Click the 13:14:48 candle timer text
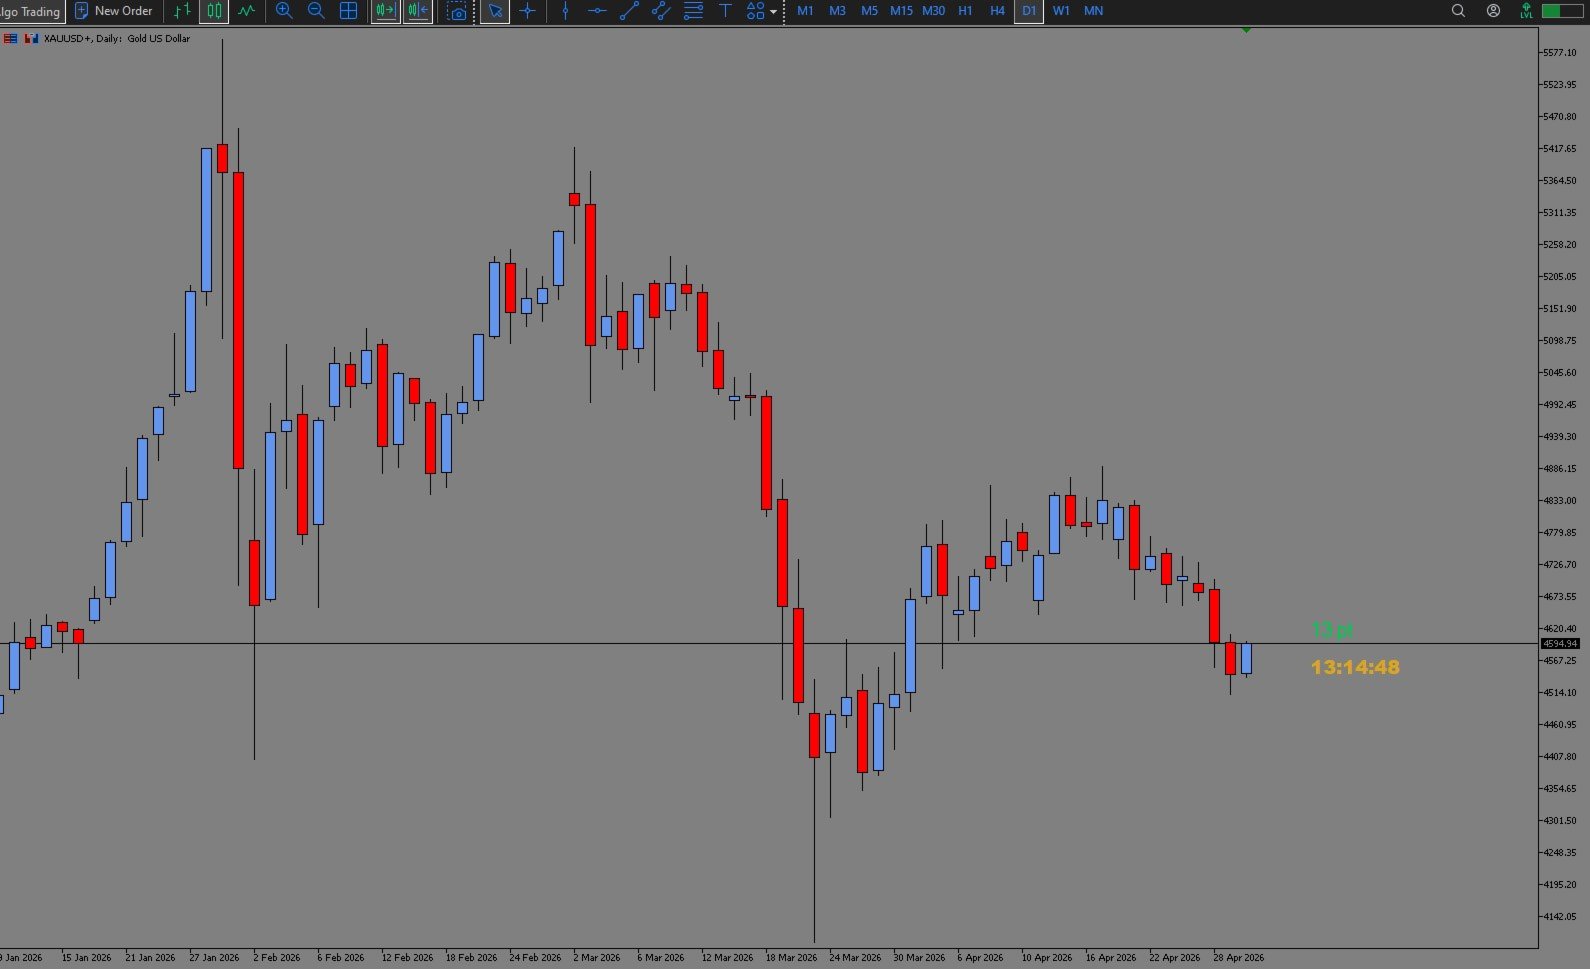Viewport: 1590px width, 969px height. 1355,667
